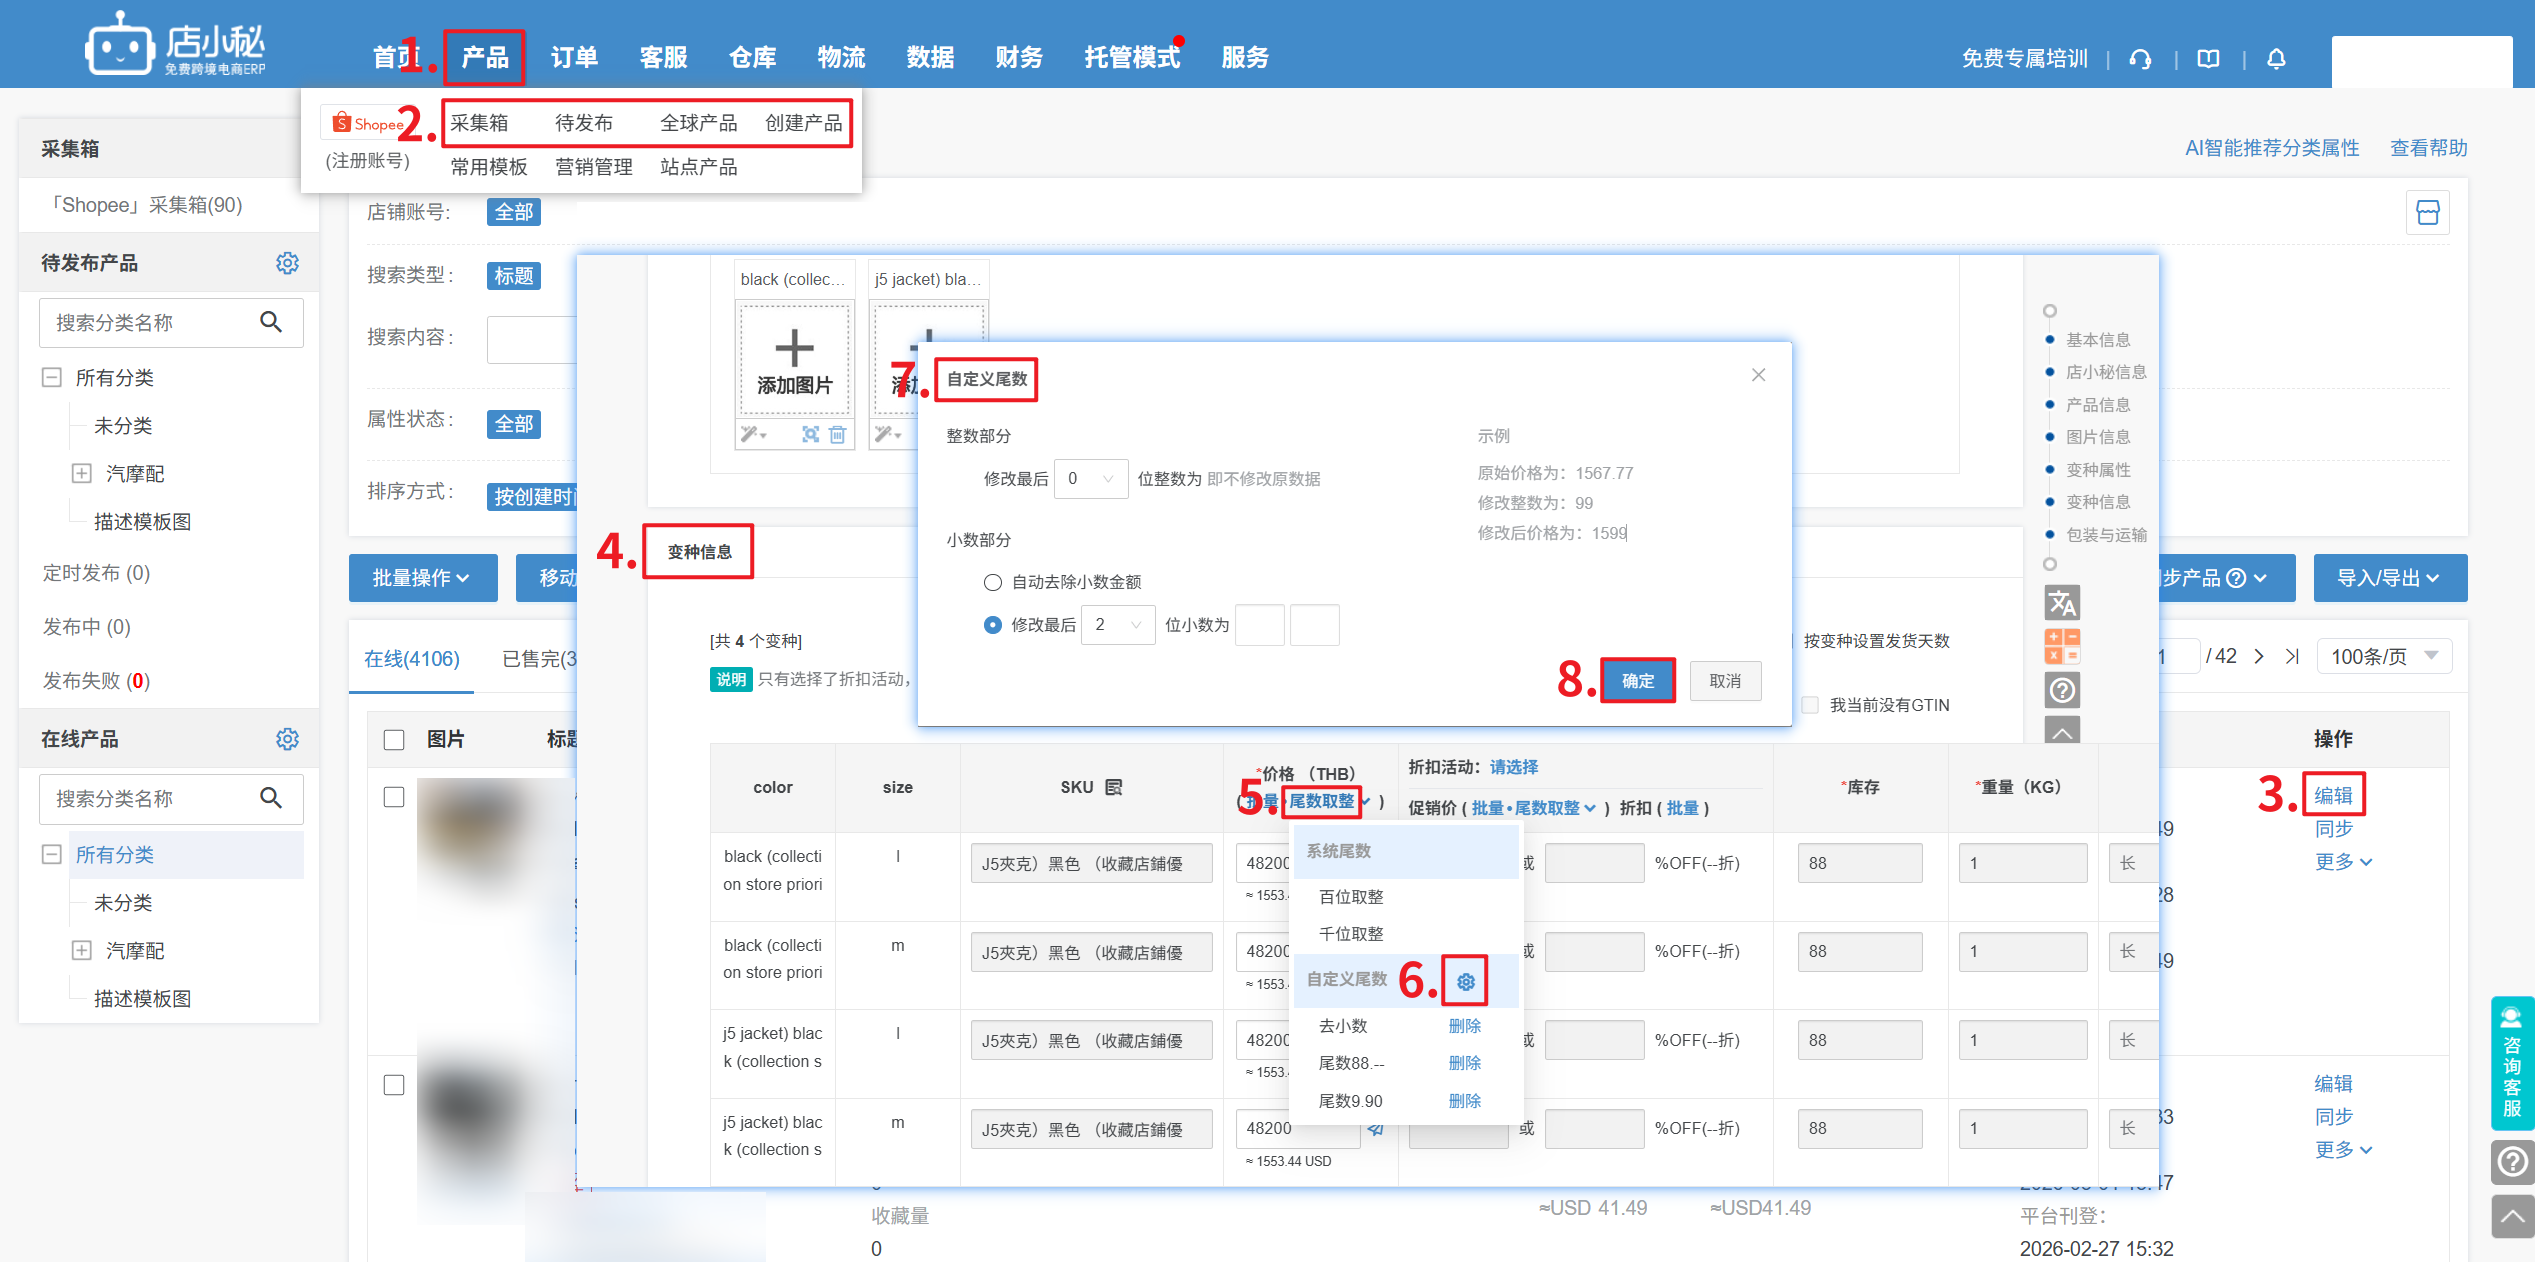
Task: Check the 我当前没有GTIN checkbox
Action: point(1810,705)
